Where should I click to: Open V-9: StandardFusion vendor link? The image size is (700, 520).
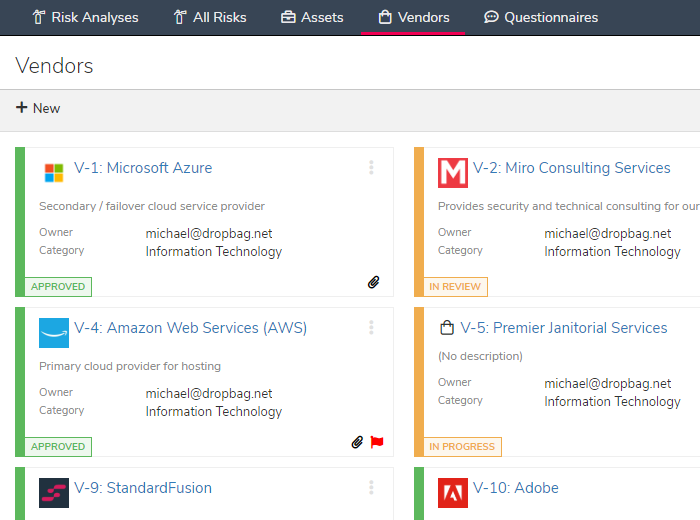click(143, 488)
